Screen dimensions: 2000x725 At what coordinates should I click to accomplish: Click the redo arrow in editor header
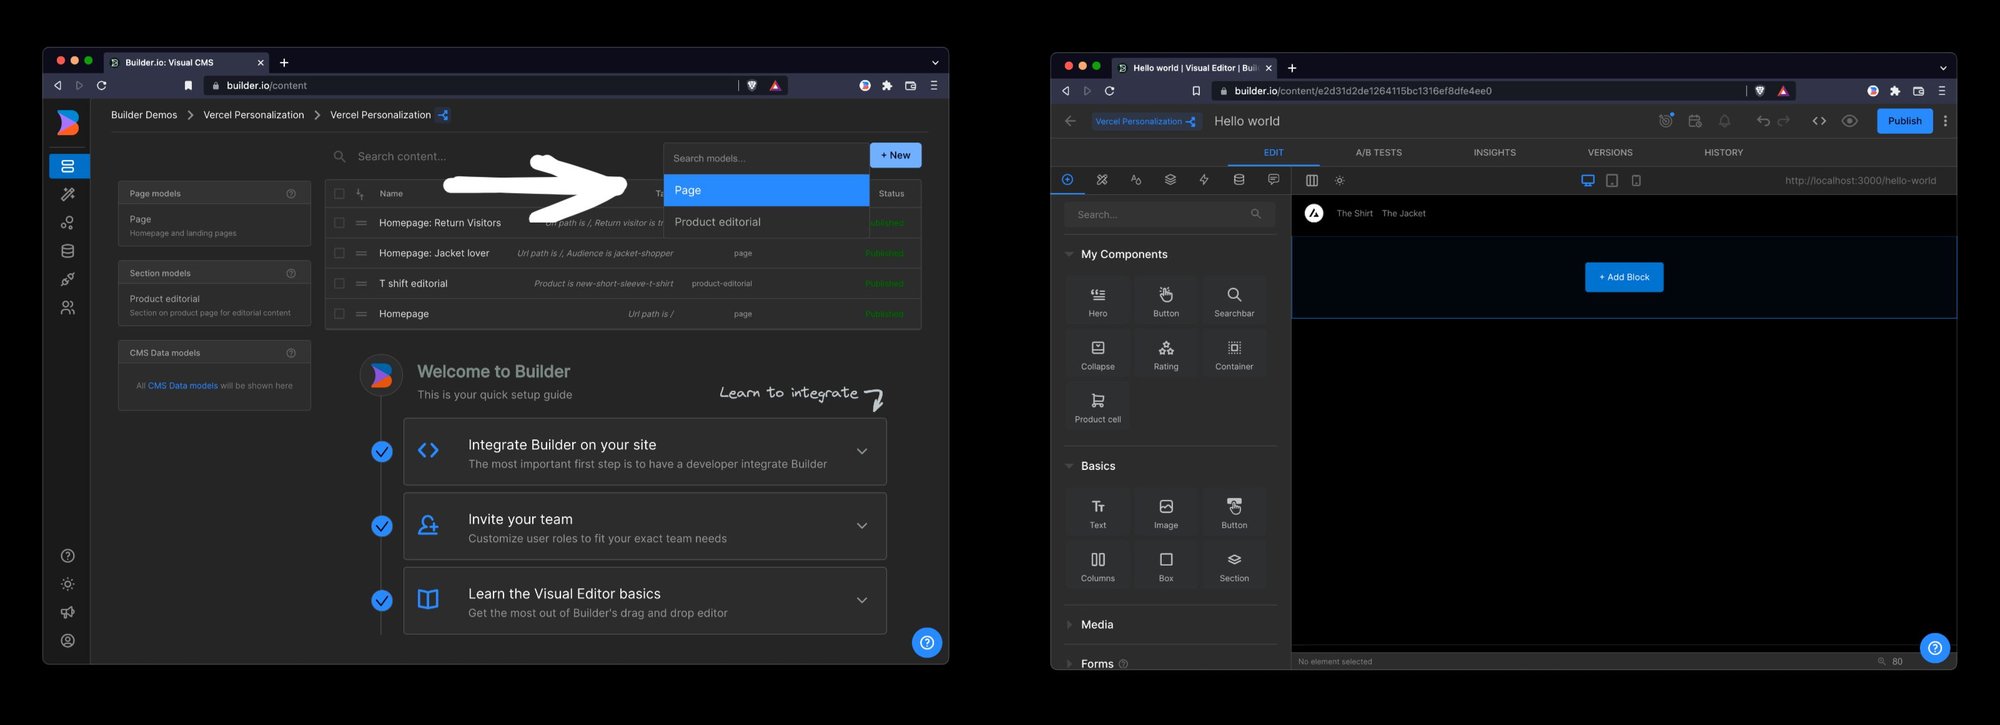[x=1784, y=121]
